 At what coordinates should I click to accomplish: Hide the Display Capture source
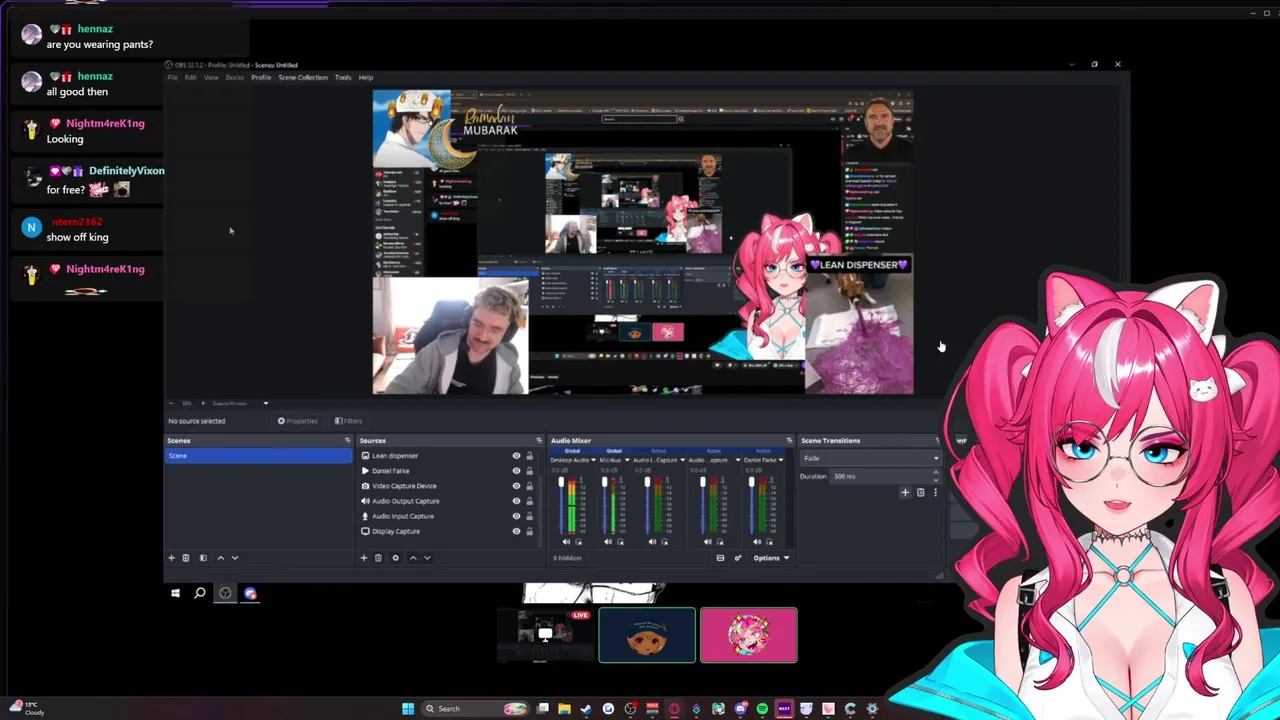coord(516,531)
